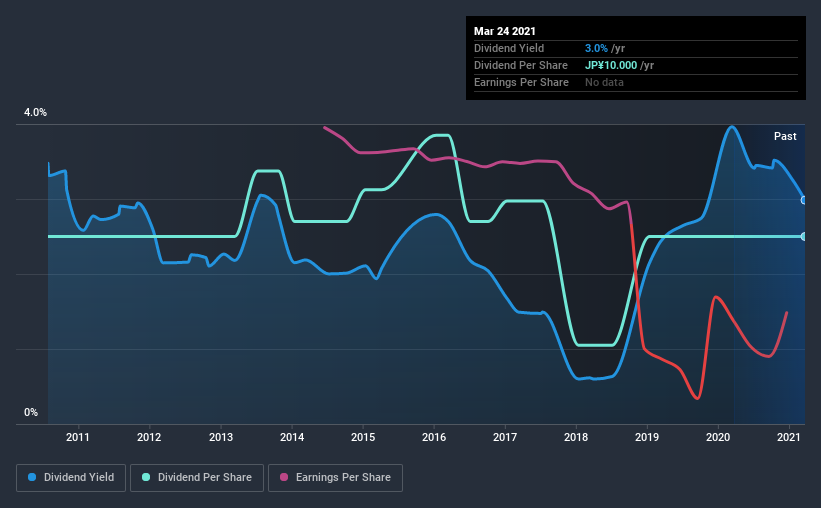Click the blue endpoint marker on yield line
Image resolution: width=821 pixels, height=508 pixels.
click(803, 200)
